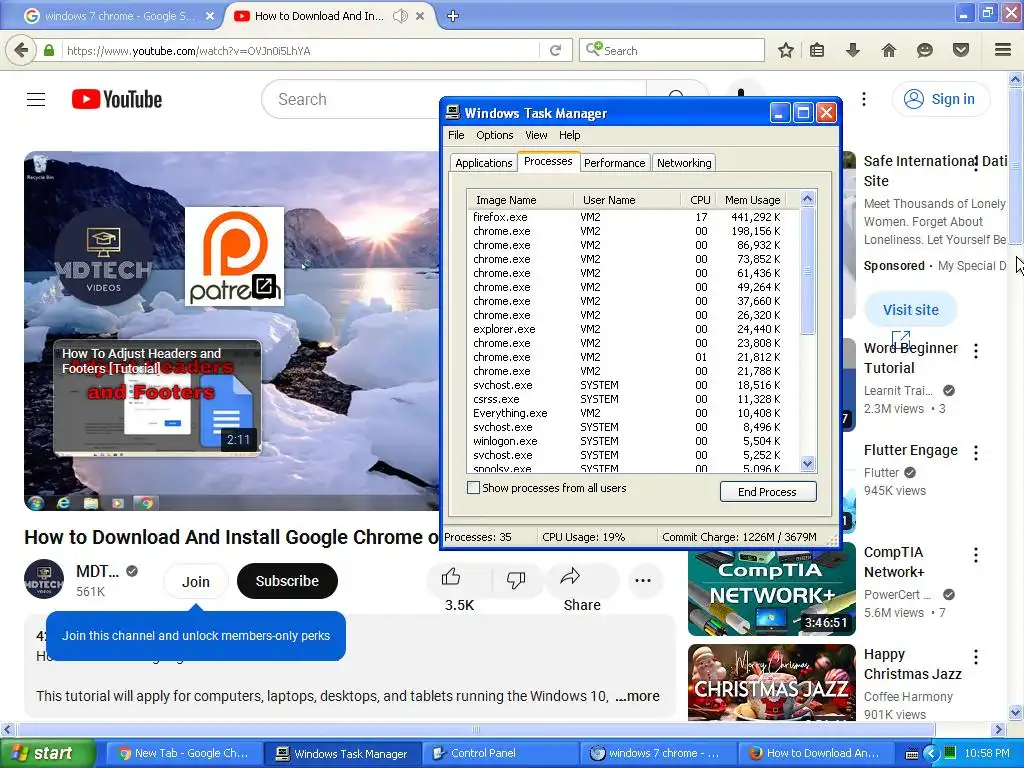Image resolution: width=1024 pixels, height=768 pixels.
Task: Show bookmarks list icon in Firefox toolbar
Action: coord(817,50)
